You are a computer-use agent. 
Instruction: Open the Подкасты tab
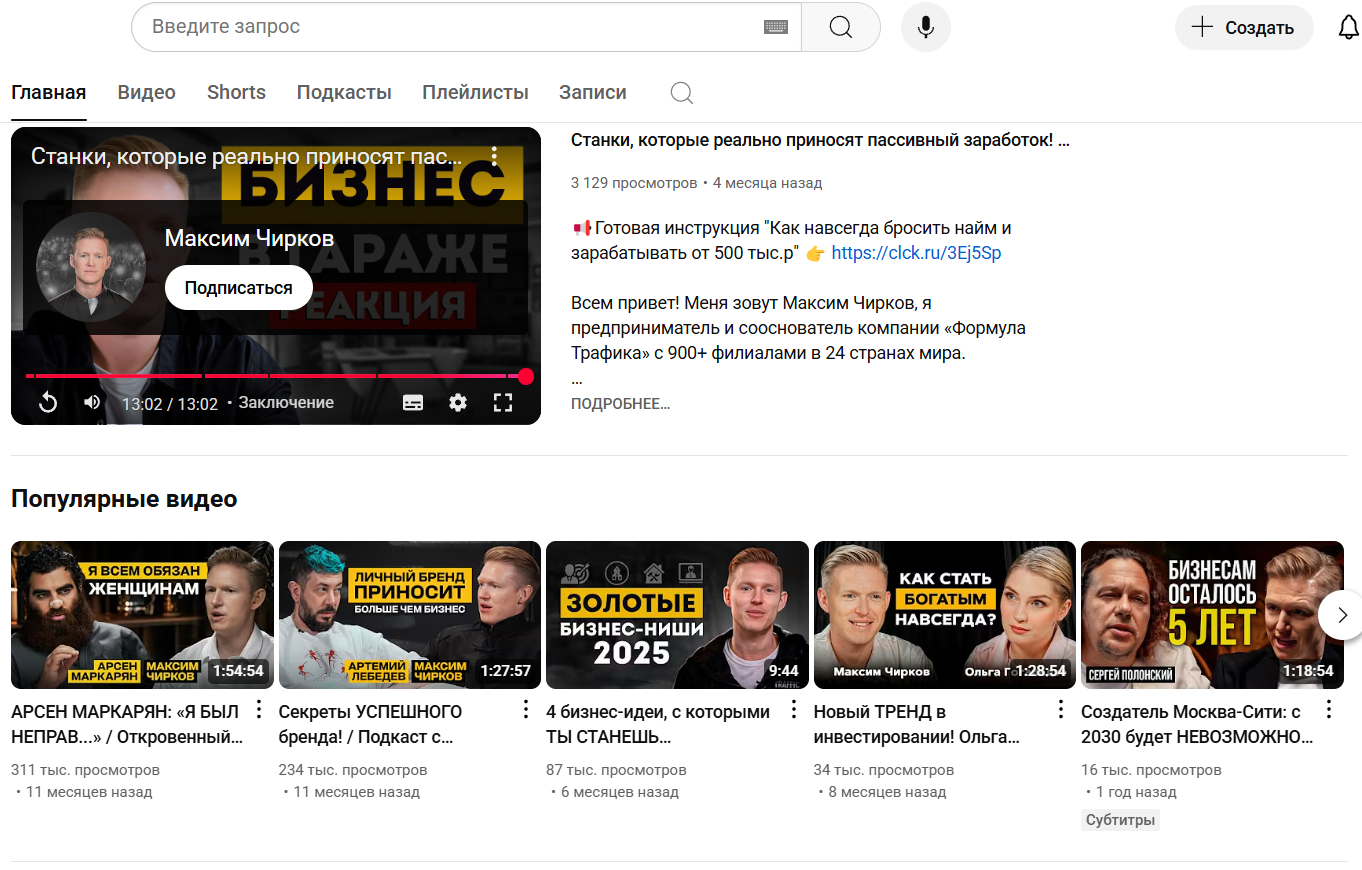click(344, 93)
